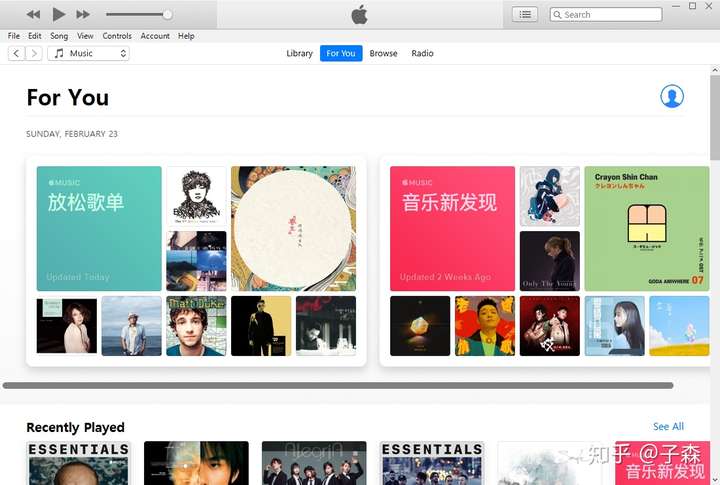Open the Up Next list view icon
The image size is (720, 485).
click(525, 15)
